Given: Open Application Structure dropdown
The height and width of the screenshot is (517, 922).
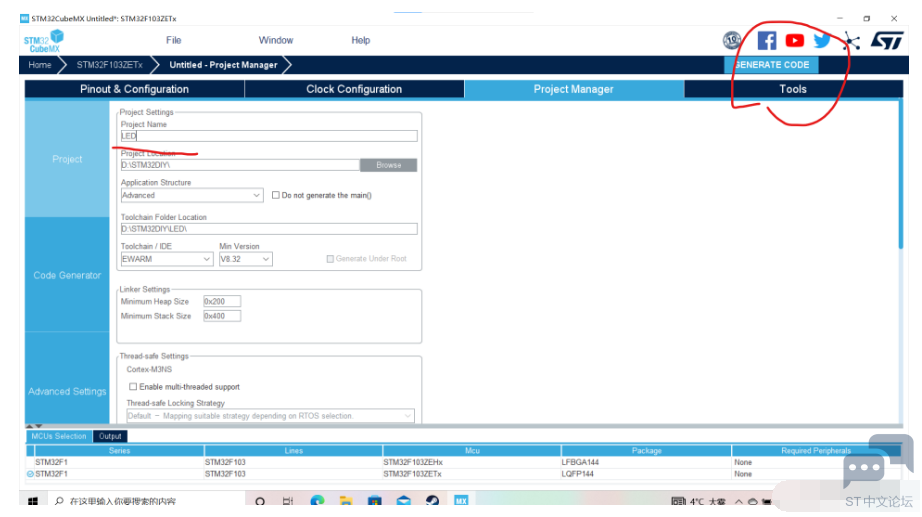Looking at the screenshot, I should point(192,195).
